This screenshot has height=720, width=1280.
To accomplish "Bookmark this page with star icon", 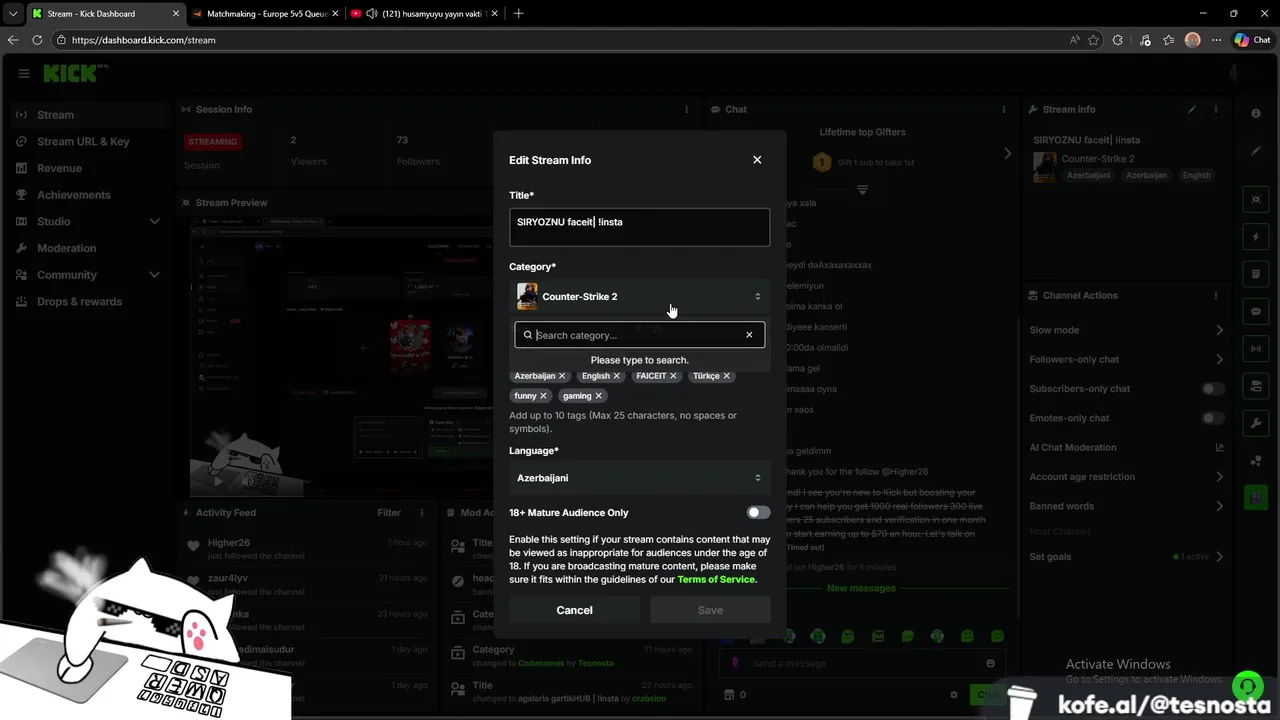I will pyautogui.click(x=1093, y=40).
